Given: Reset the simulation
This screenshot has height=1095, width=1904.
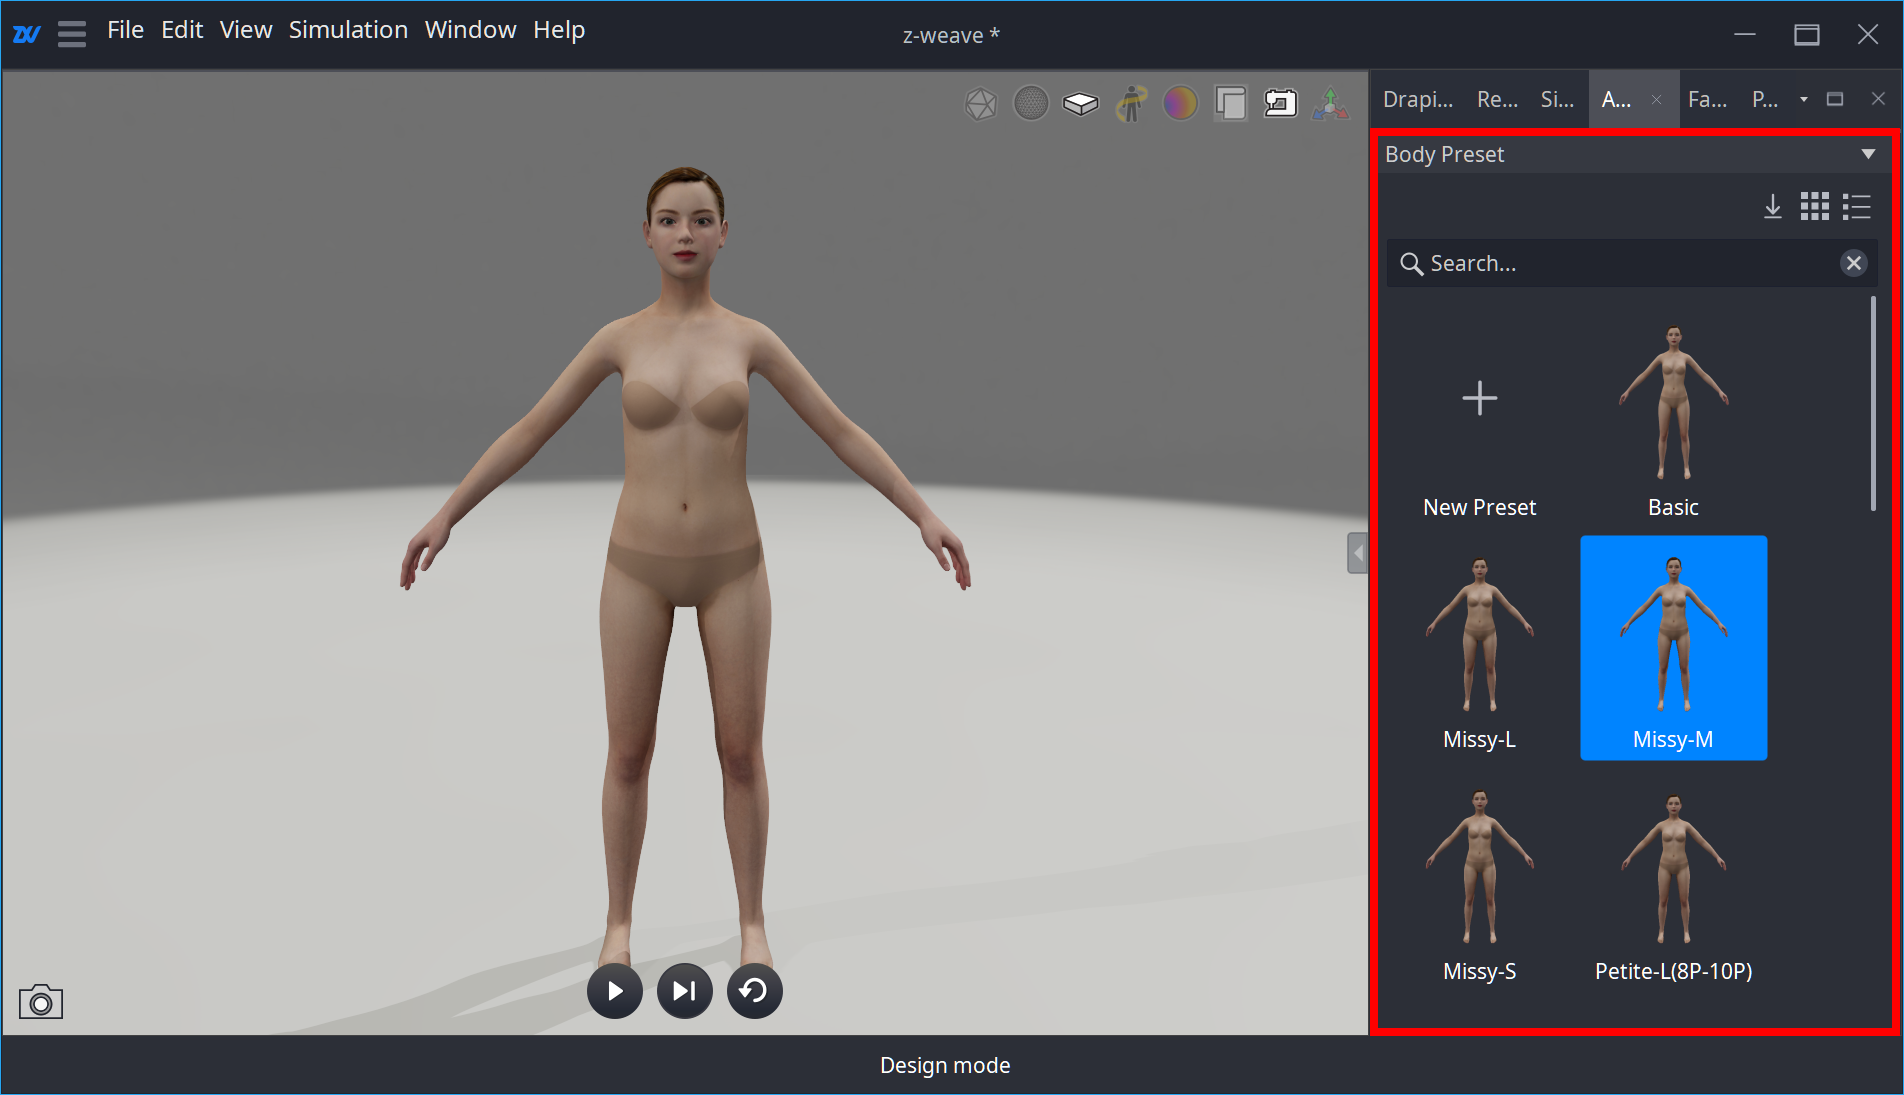Looking at the screenshot, I should point(755,991).
